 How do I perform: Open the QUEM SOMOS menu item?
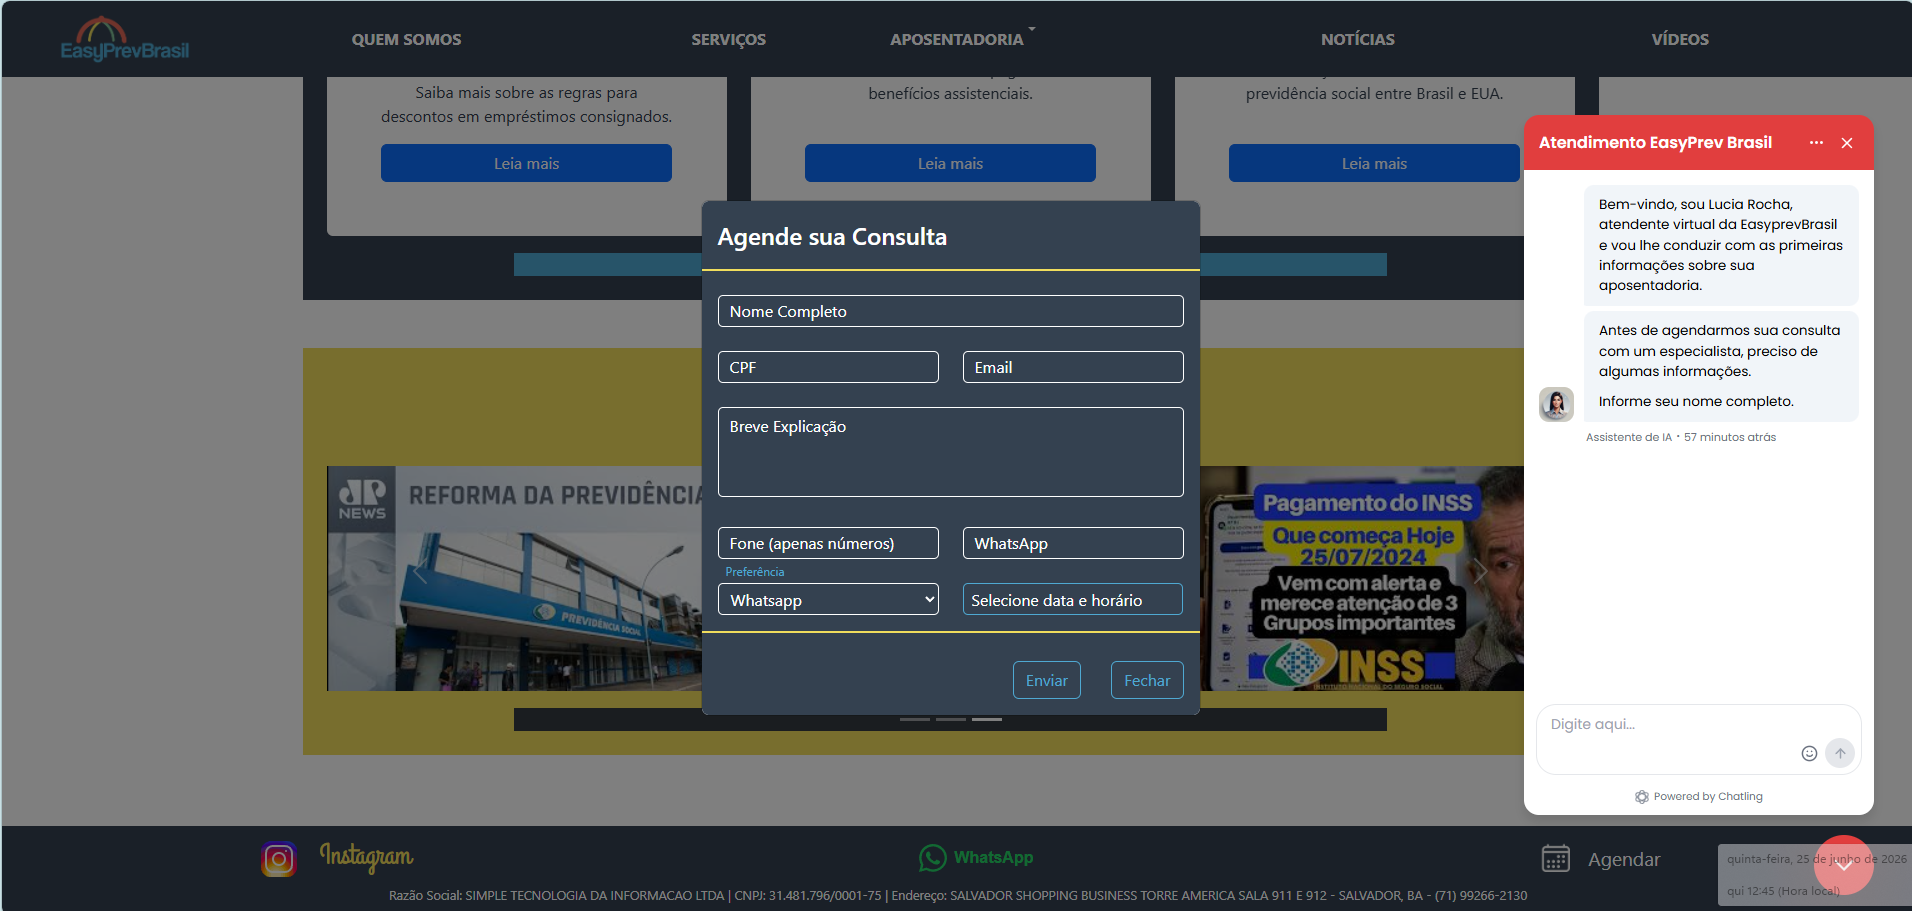click(x=406, y=40)
